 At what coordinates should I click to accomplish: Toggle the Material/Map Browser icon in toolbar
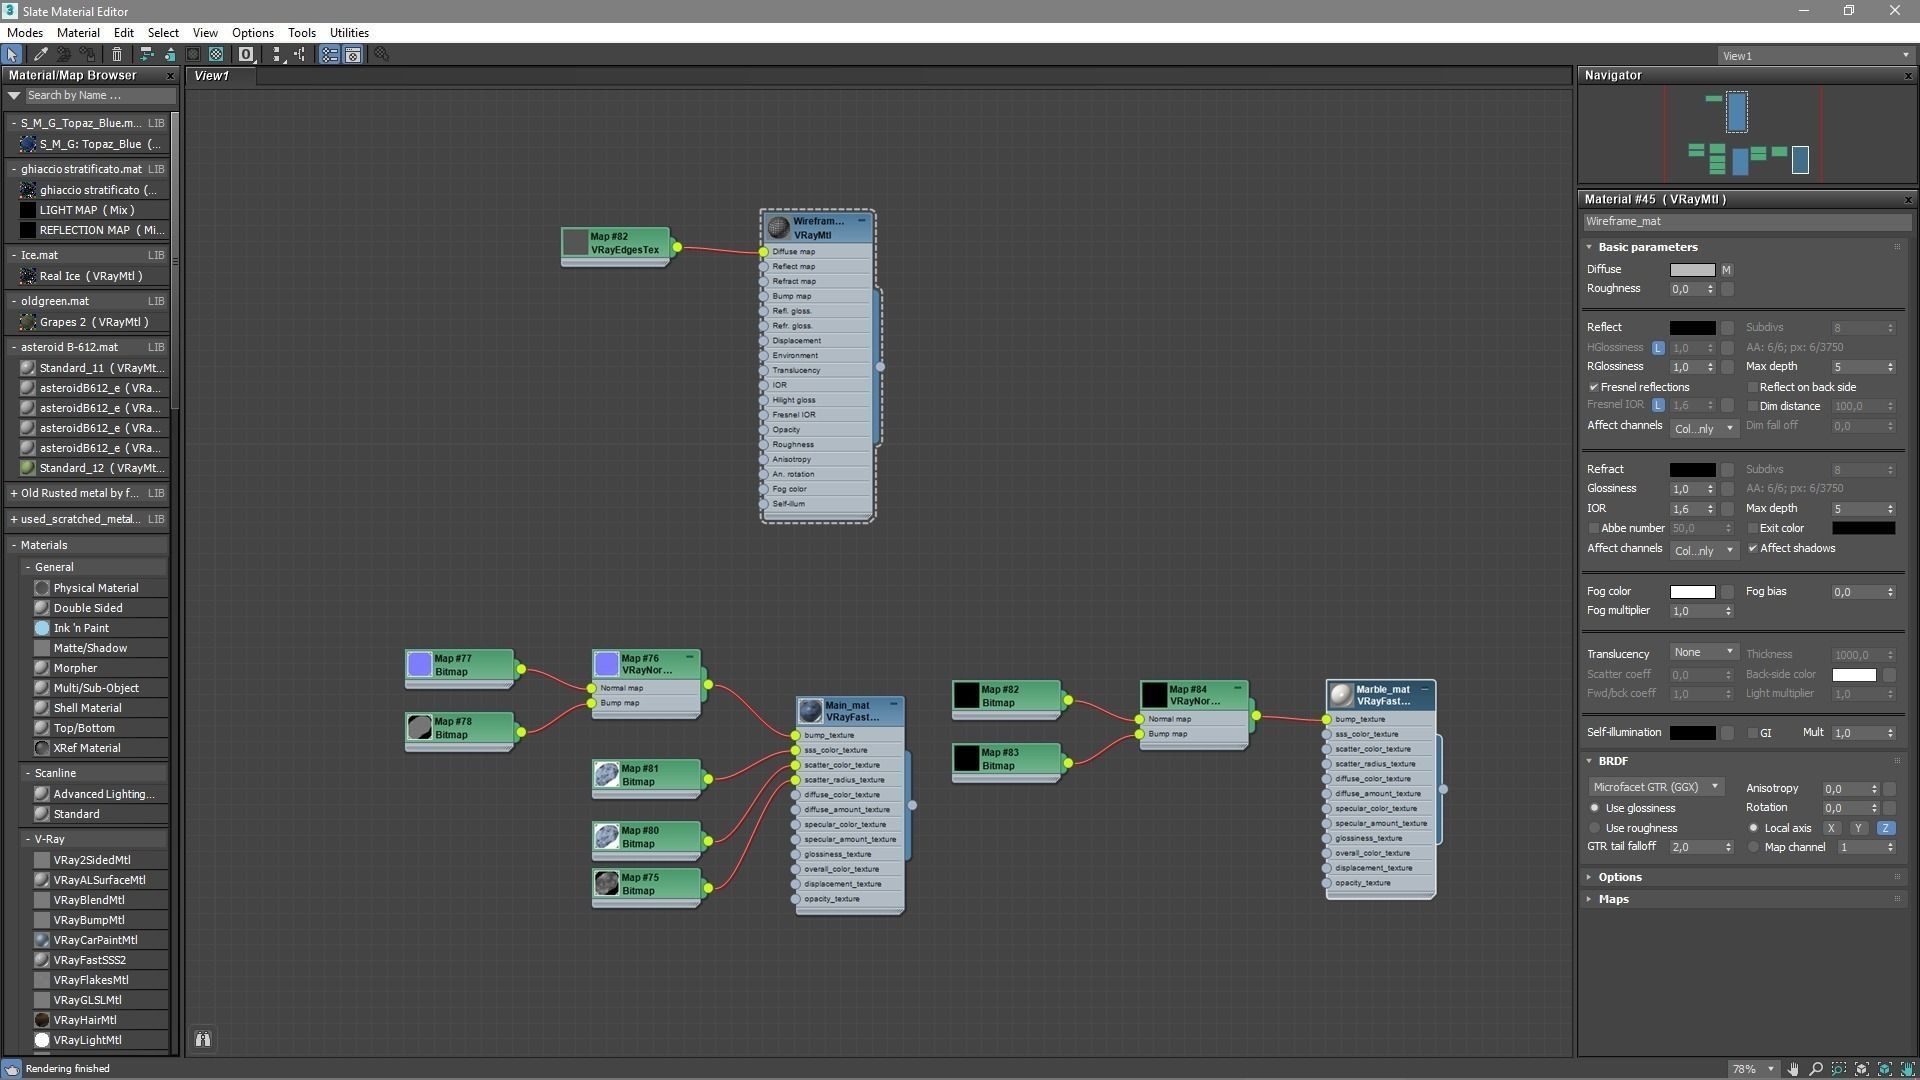coord(329,55)
